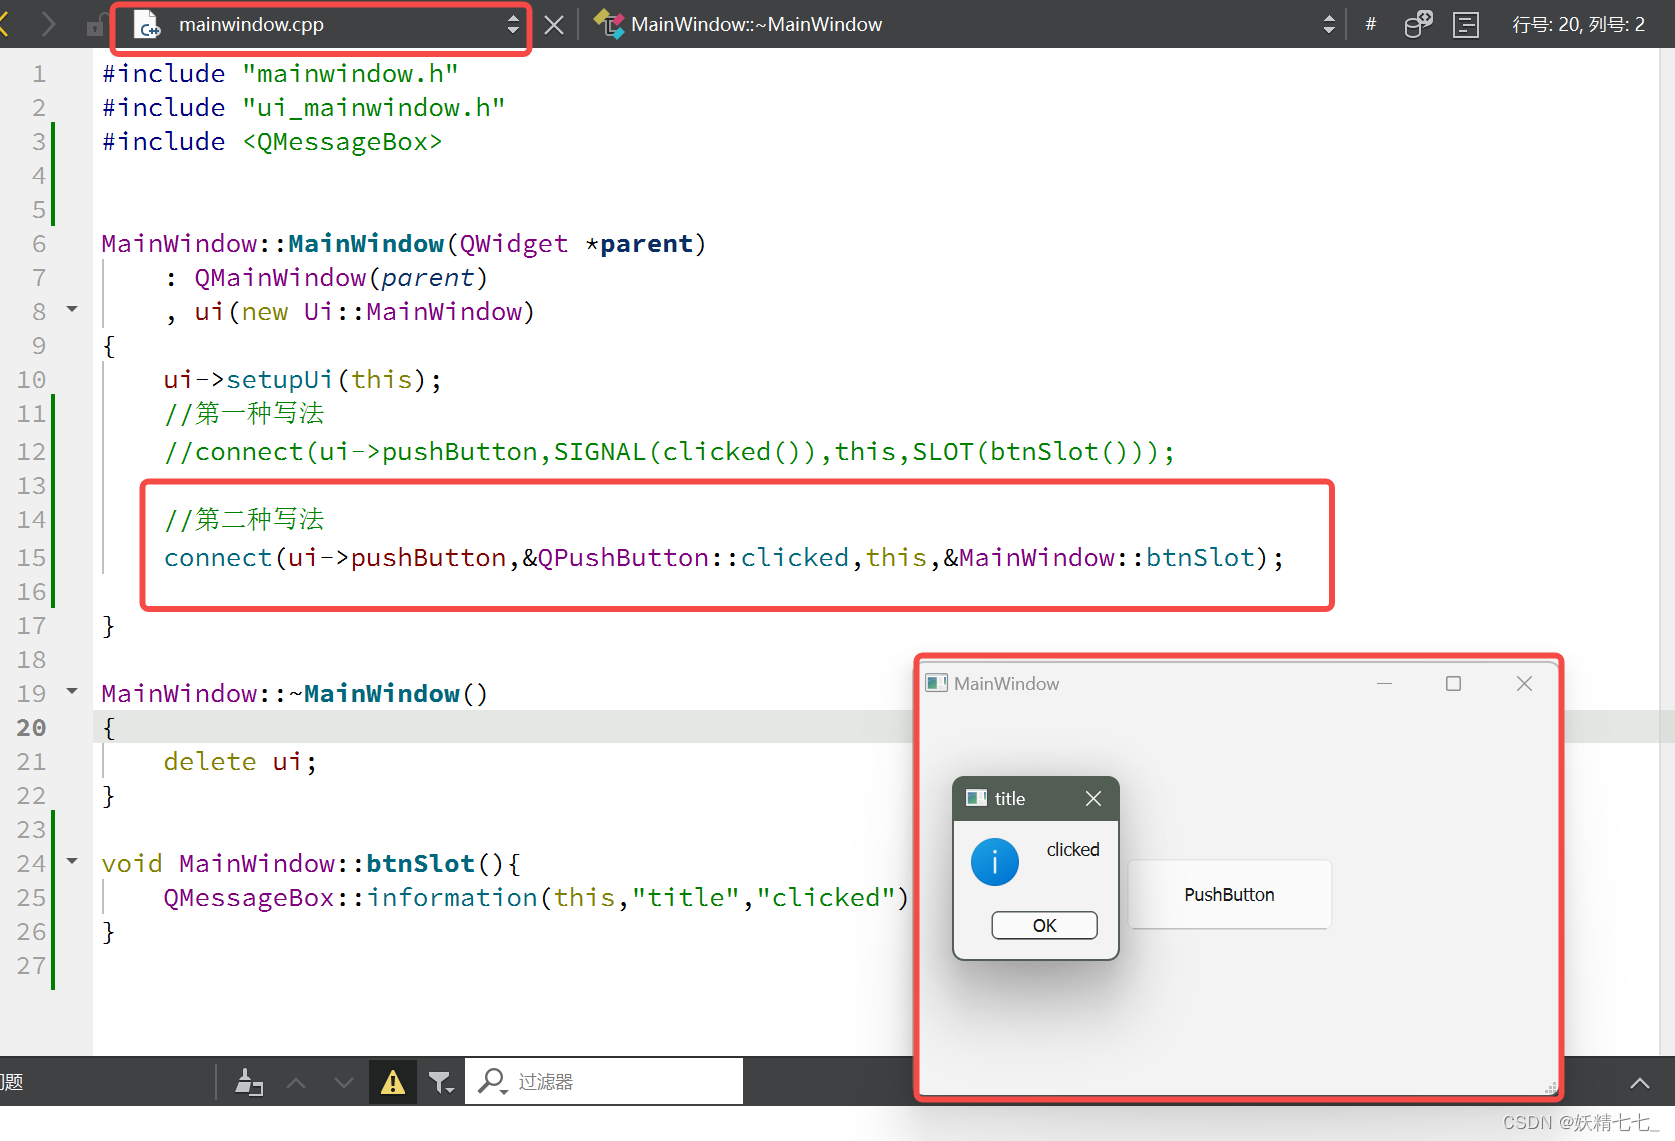Image resolution: width=1675 pixels, height=1141 pixels.
Task: Close the mainwindow.cpp document
Action: (x=554, y=25)
